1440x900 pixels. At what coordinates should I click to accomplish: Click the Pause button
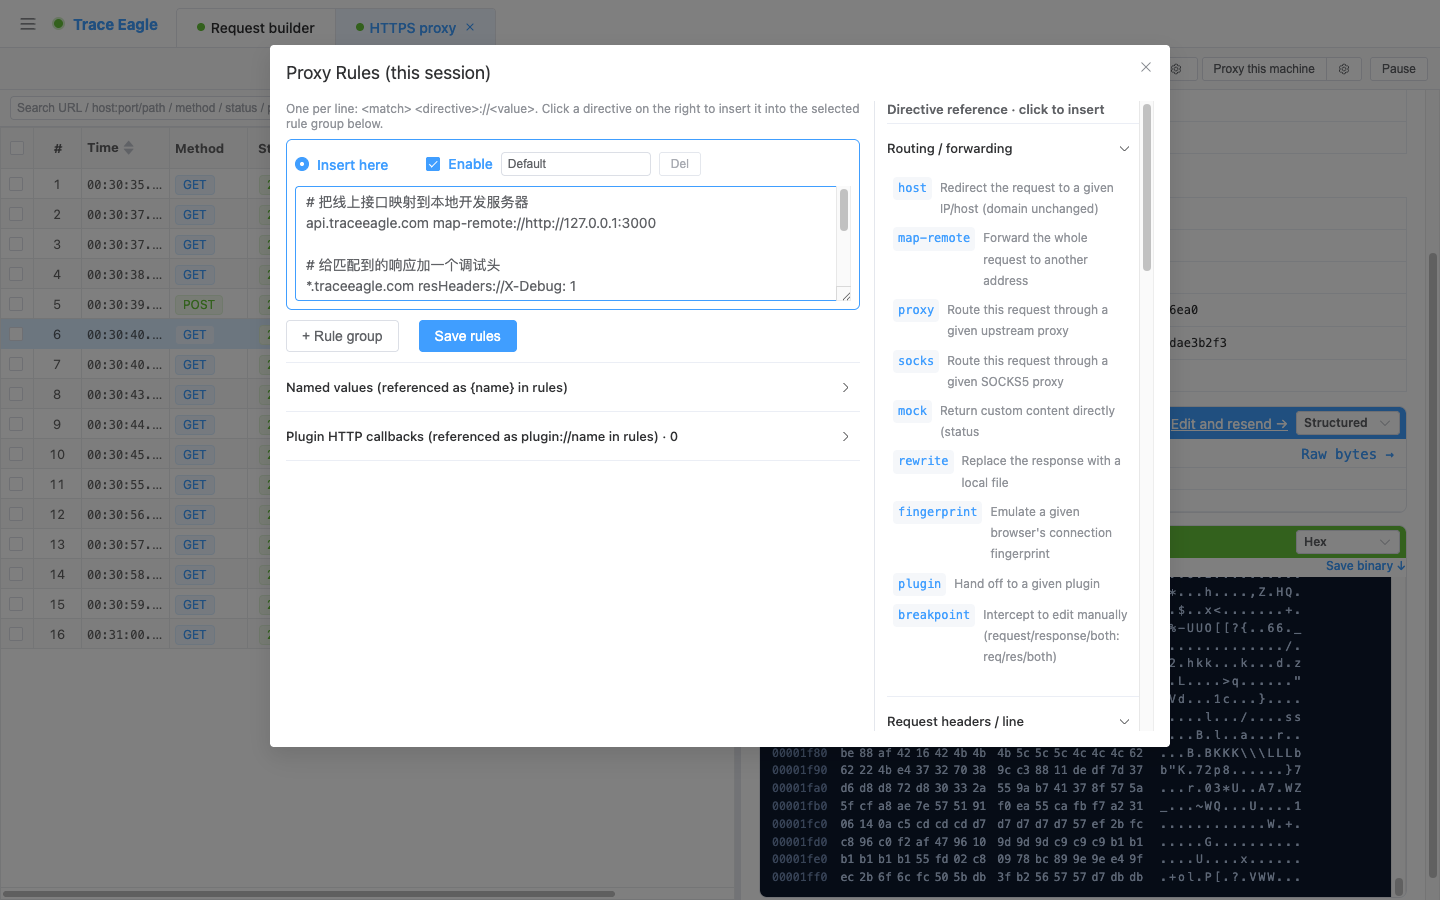click(1398, 69)
